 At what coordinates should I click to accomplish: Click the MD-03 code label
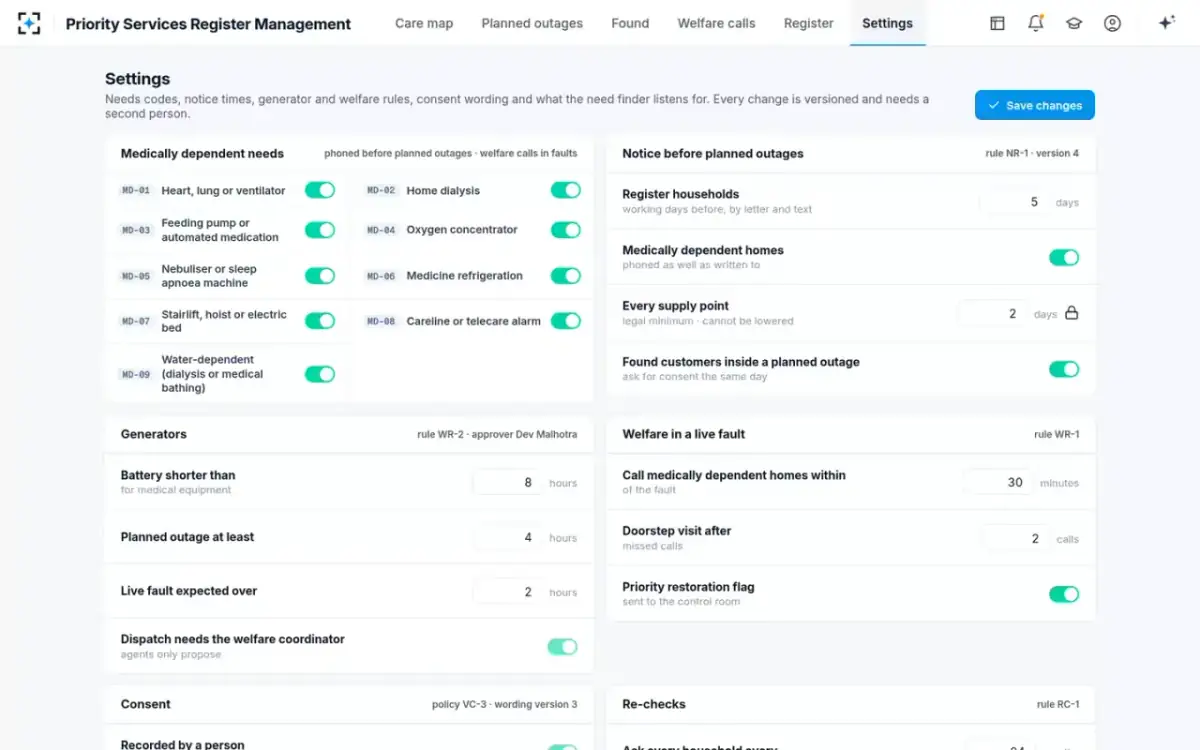point(136,230)
